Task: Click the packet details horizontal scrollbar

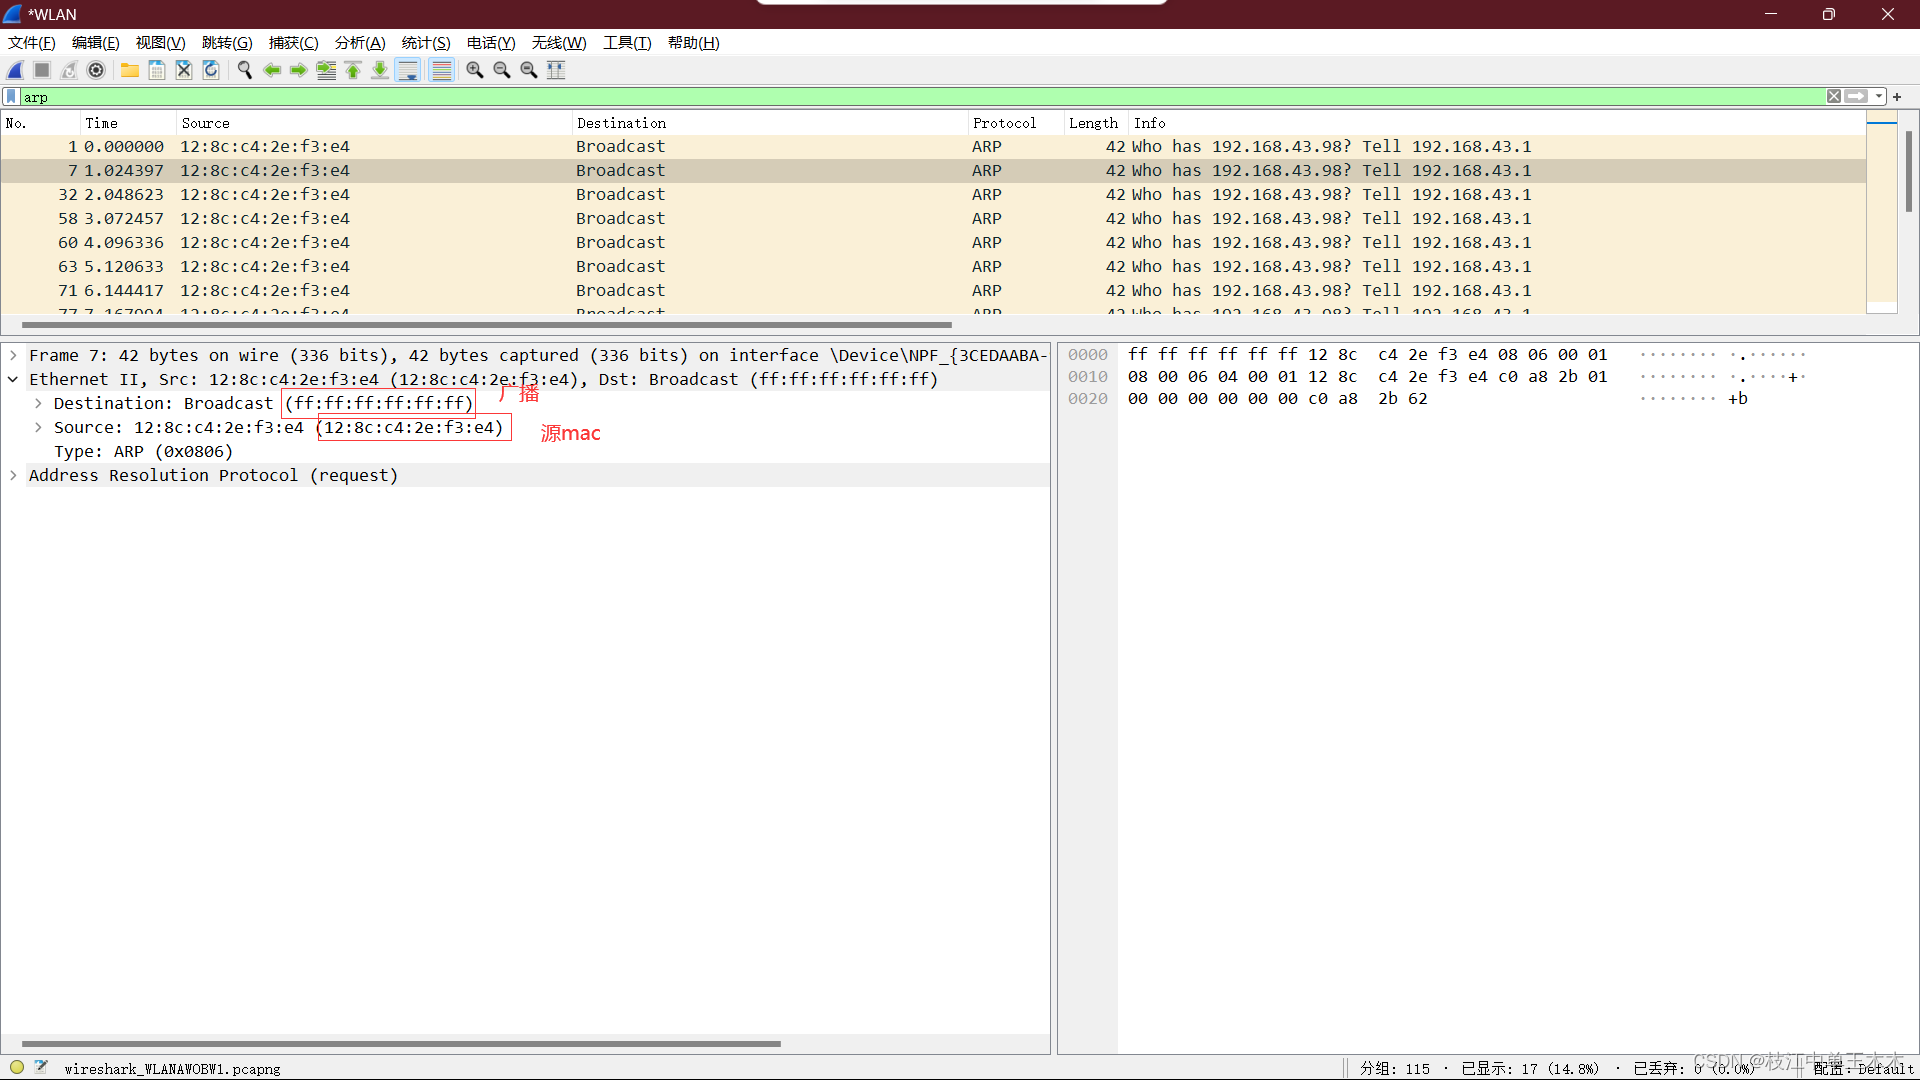Action: [x=401, y=1044]
